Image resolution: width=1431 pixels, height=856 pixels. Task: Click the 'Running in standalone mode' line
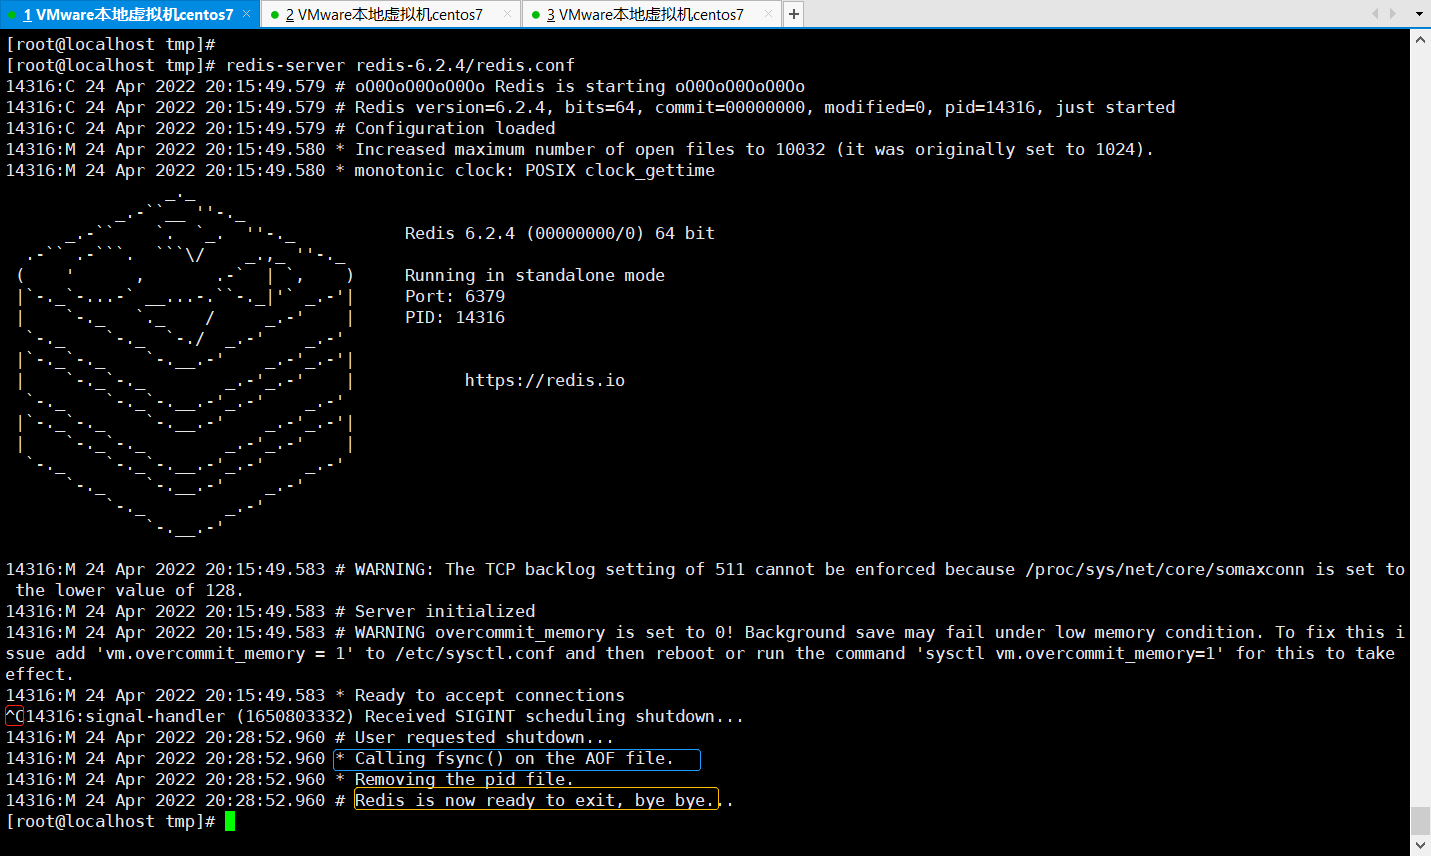click(535, 275)
